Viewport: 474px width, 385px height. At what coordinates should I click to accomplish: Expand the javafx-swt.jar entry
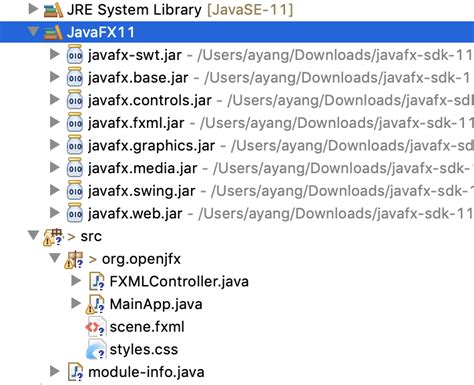[x=54, y=54]
